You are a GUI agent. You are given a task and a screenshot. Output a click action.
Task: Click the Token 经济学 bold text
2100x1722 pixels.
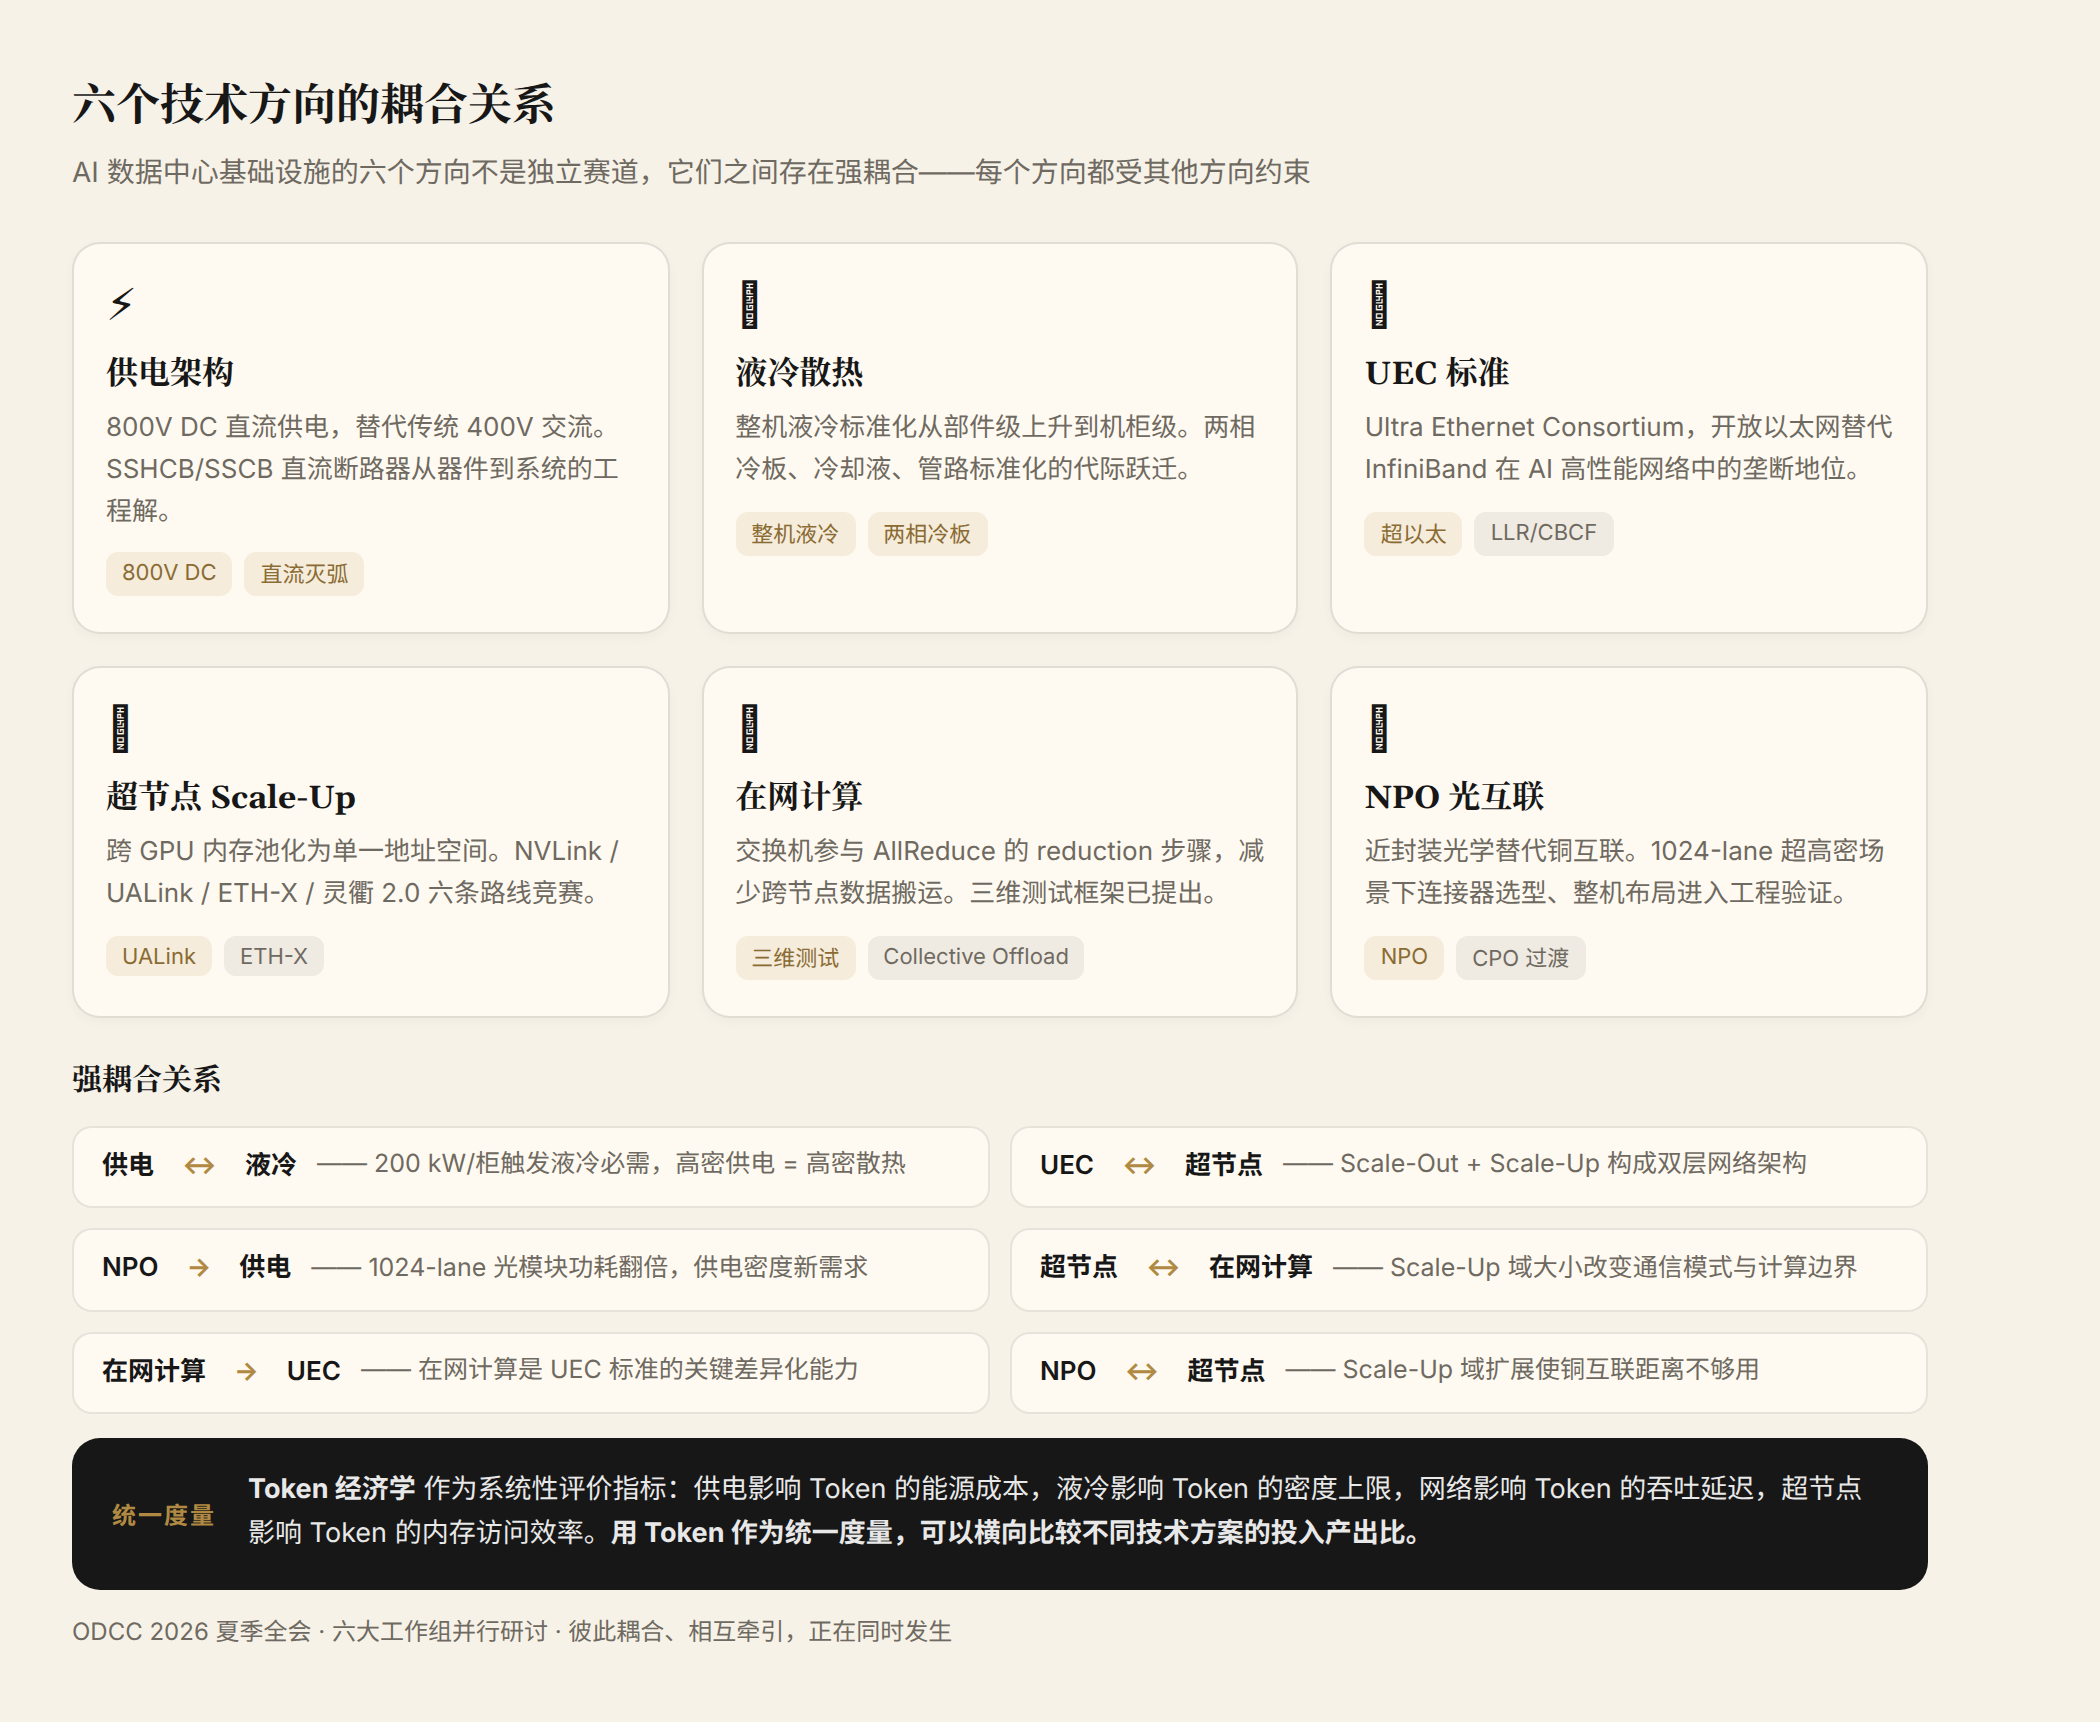[x=332, y=1489]
